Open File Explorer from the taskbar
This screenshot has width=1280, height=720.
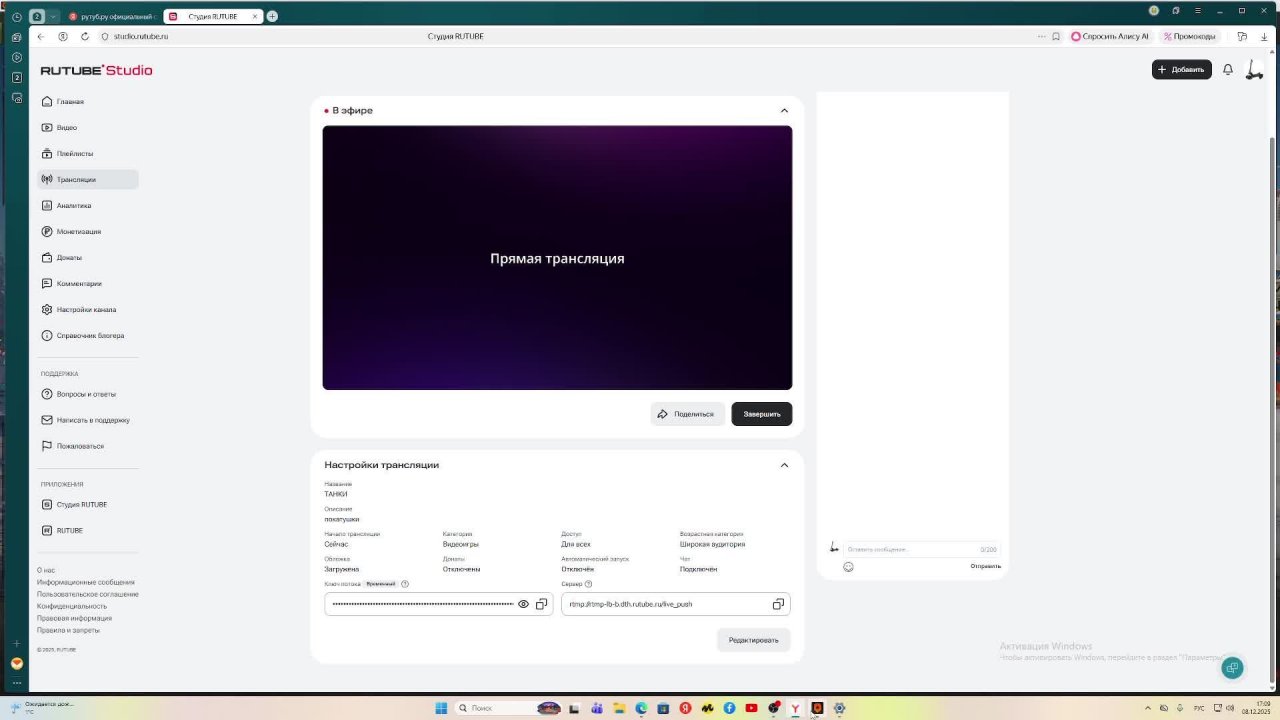pos(619,708)
